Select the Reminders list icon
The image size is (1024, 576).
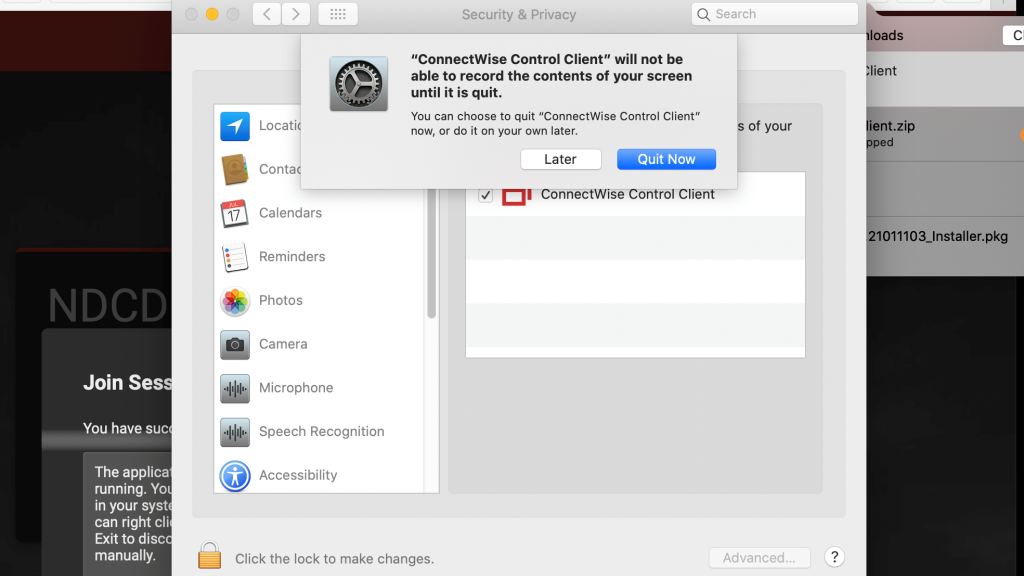235,257
